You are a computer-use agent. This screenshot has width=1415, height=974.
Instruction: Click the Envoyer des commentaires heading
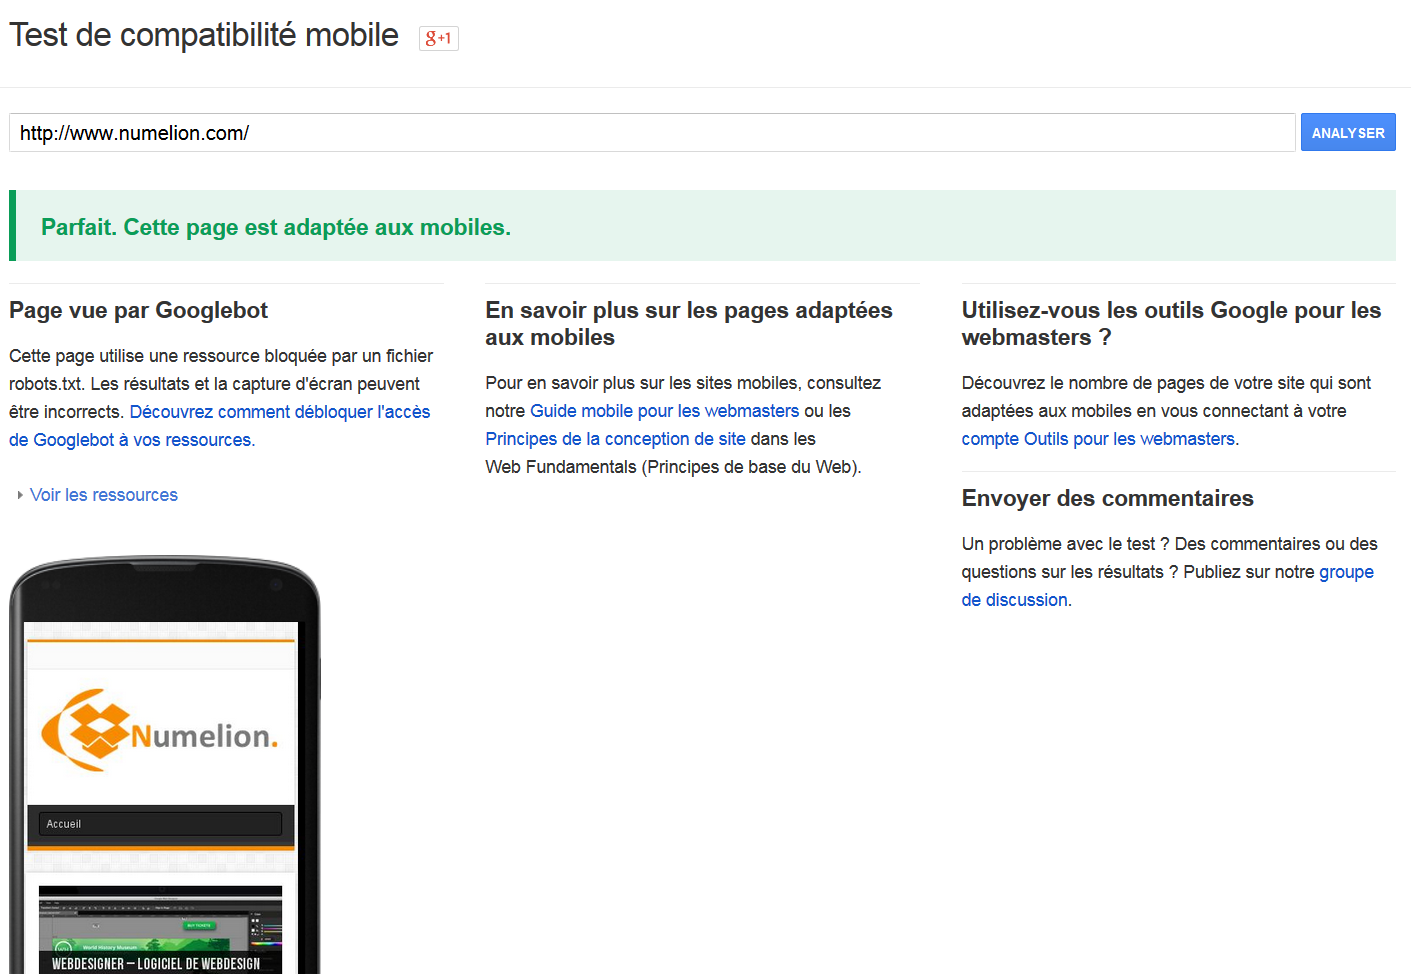1107,498
